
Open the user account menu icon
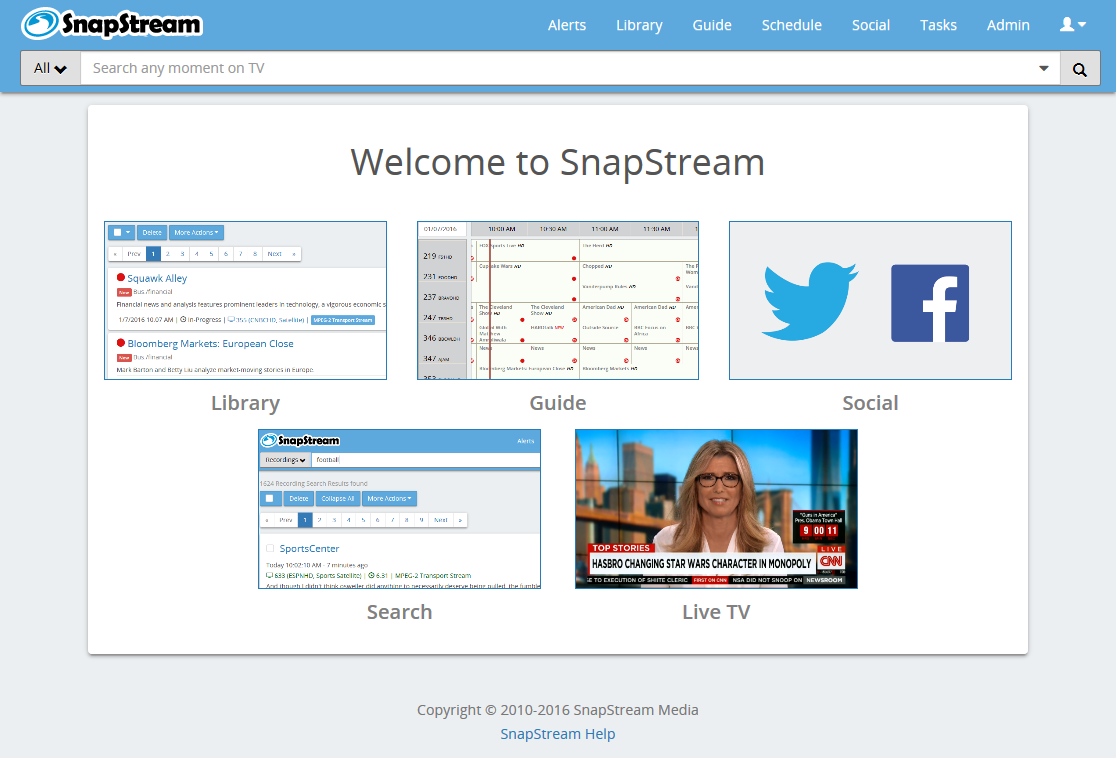(1072, 25)
